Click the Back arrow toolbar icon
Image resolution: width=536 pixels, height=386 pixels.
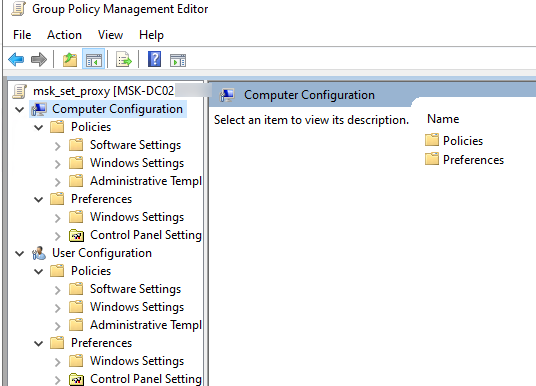click(x=16, y=60)
